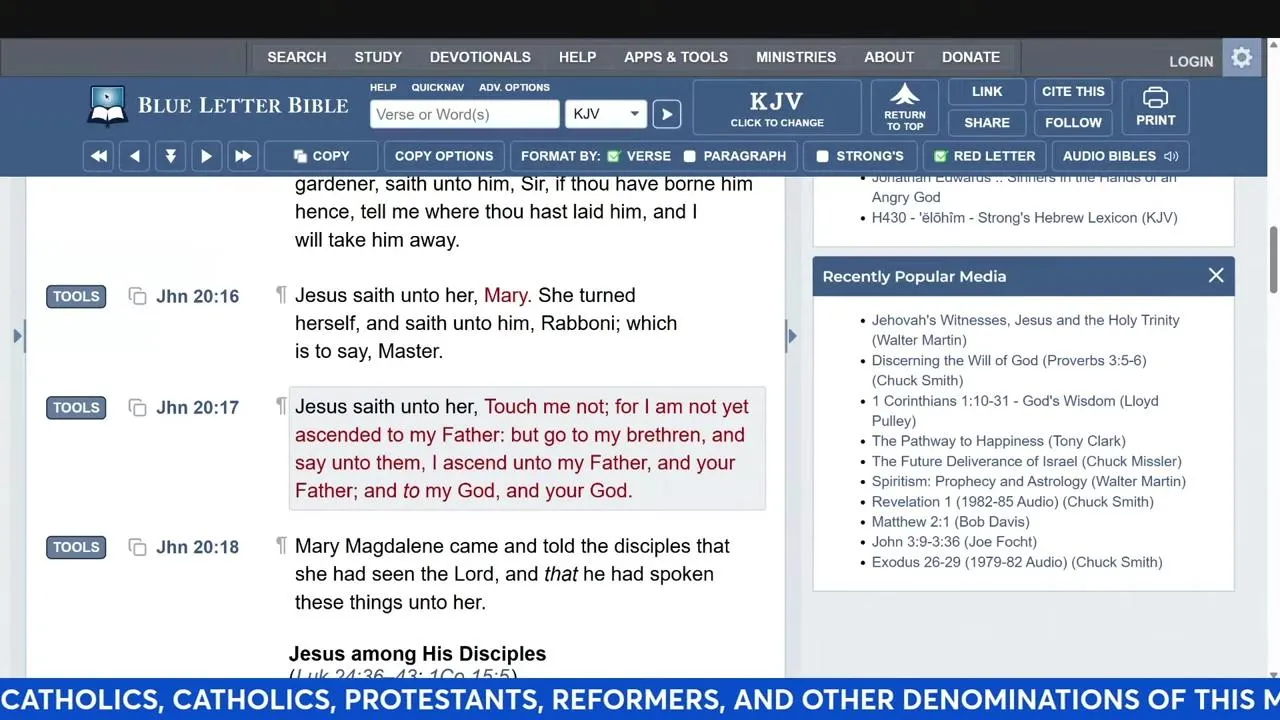Image resolution: width=1280 pixels, height=720 pixels.
Task: Copy verse Jhn 20:18 icon
Action: click(137, 547)
